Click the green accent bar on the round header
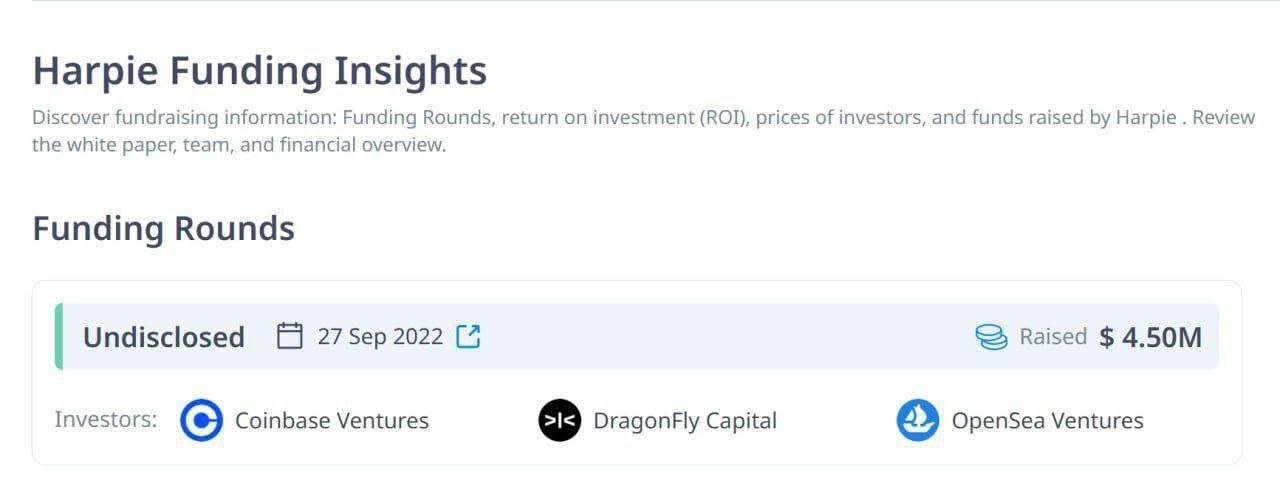This screenshot has height=500, width=1280. coord(58,336)
